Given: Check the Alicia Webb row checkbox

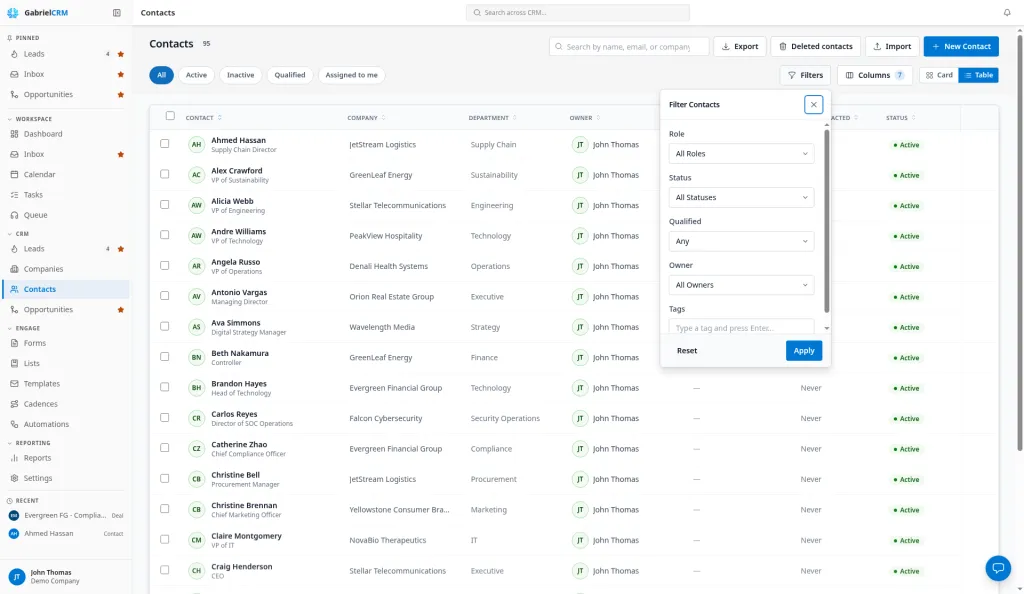Looking at the screenshot, I should click(x=165, y=204).
